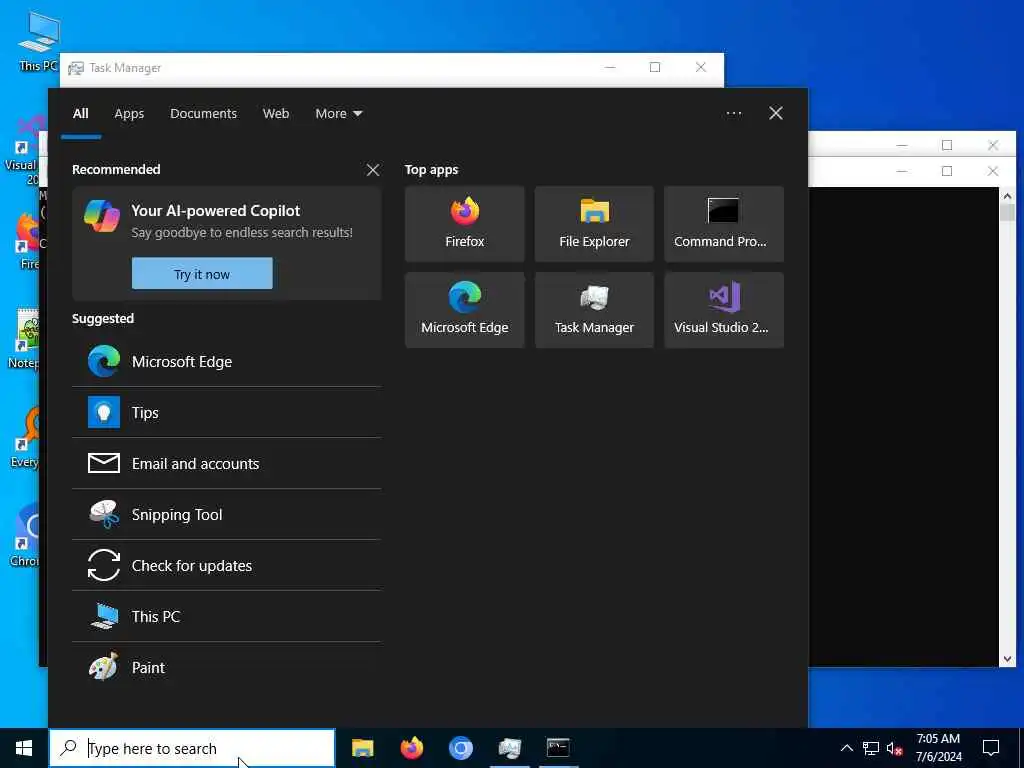Open Email and accounts suggestion
Image resolution: width=1024 pixels, height=768 pixels.
[x=227, y=463]
